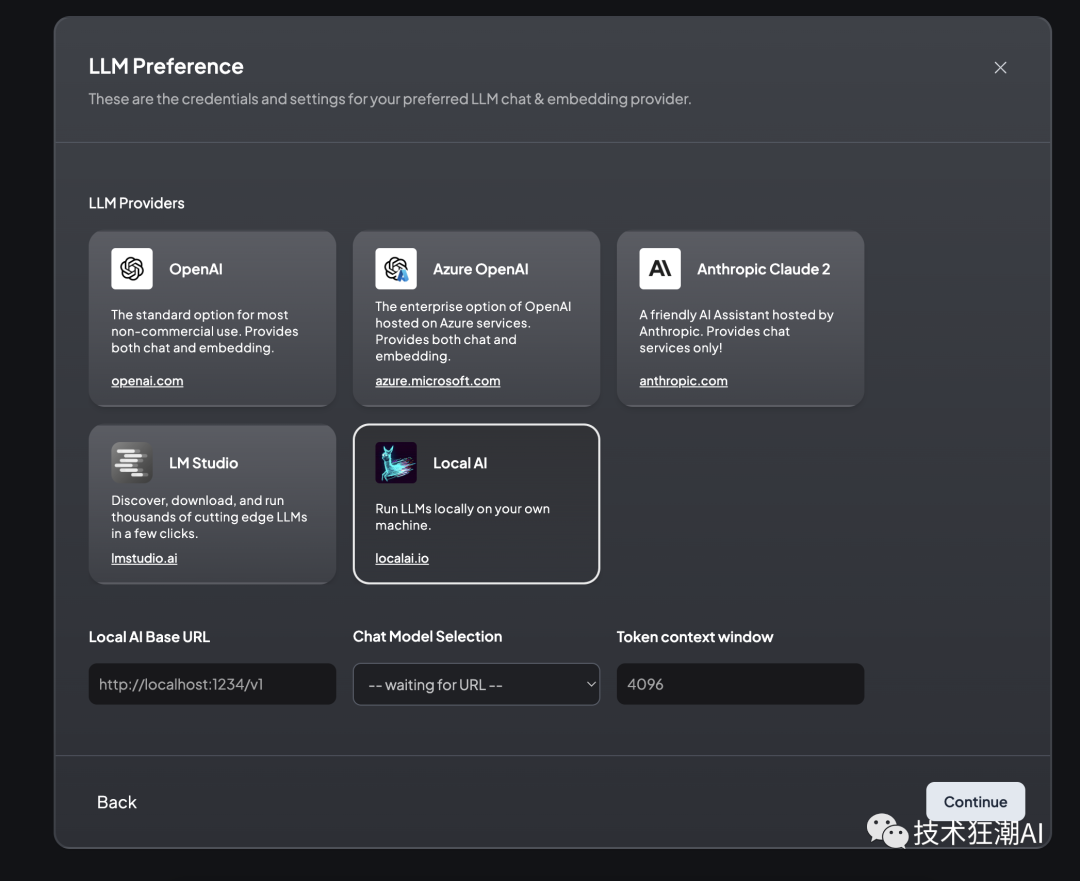Screen dimensions: 1080x881
Task: Click the LM Studio logo icon
Action: pyautogui.click(x=132, y=463)
